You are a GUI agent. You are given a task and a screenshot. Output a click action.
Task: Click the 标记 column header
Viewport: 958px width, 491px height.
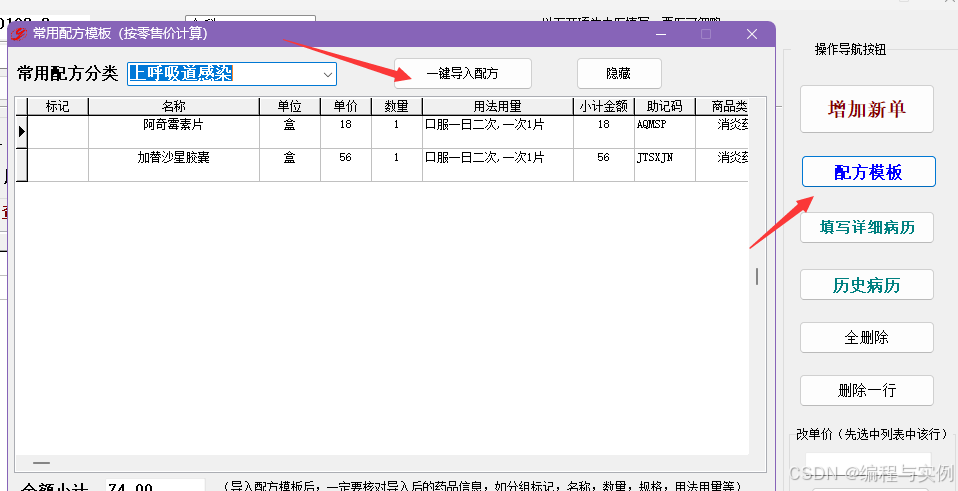pos(58,106)
